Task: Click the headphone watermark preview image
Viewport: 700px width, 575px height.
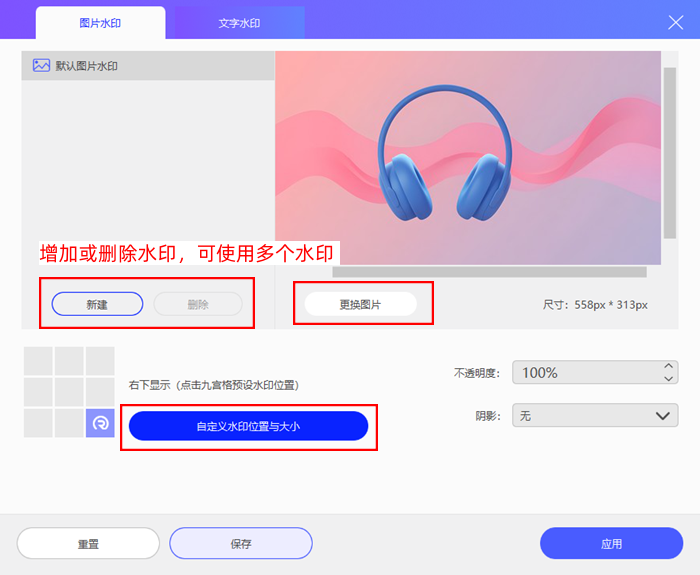Action: (x=467, y=158)
